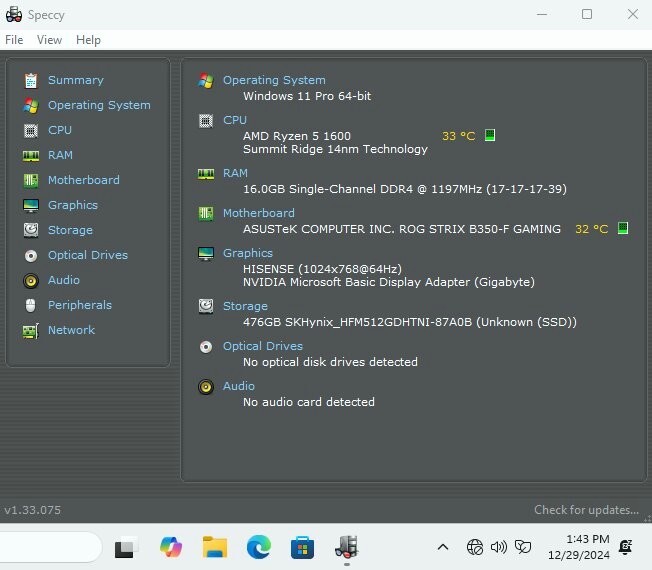Select Operating System in the sidebar
652x570 pixels.
pyautogui.click(x=99, y=105)
